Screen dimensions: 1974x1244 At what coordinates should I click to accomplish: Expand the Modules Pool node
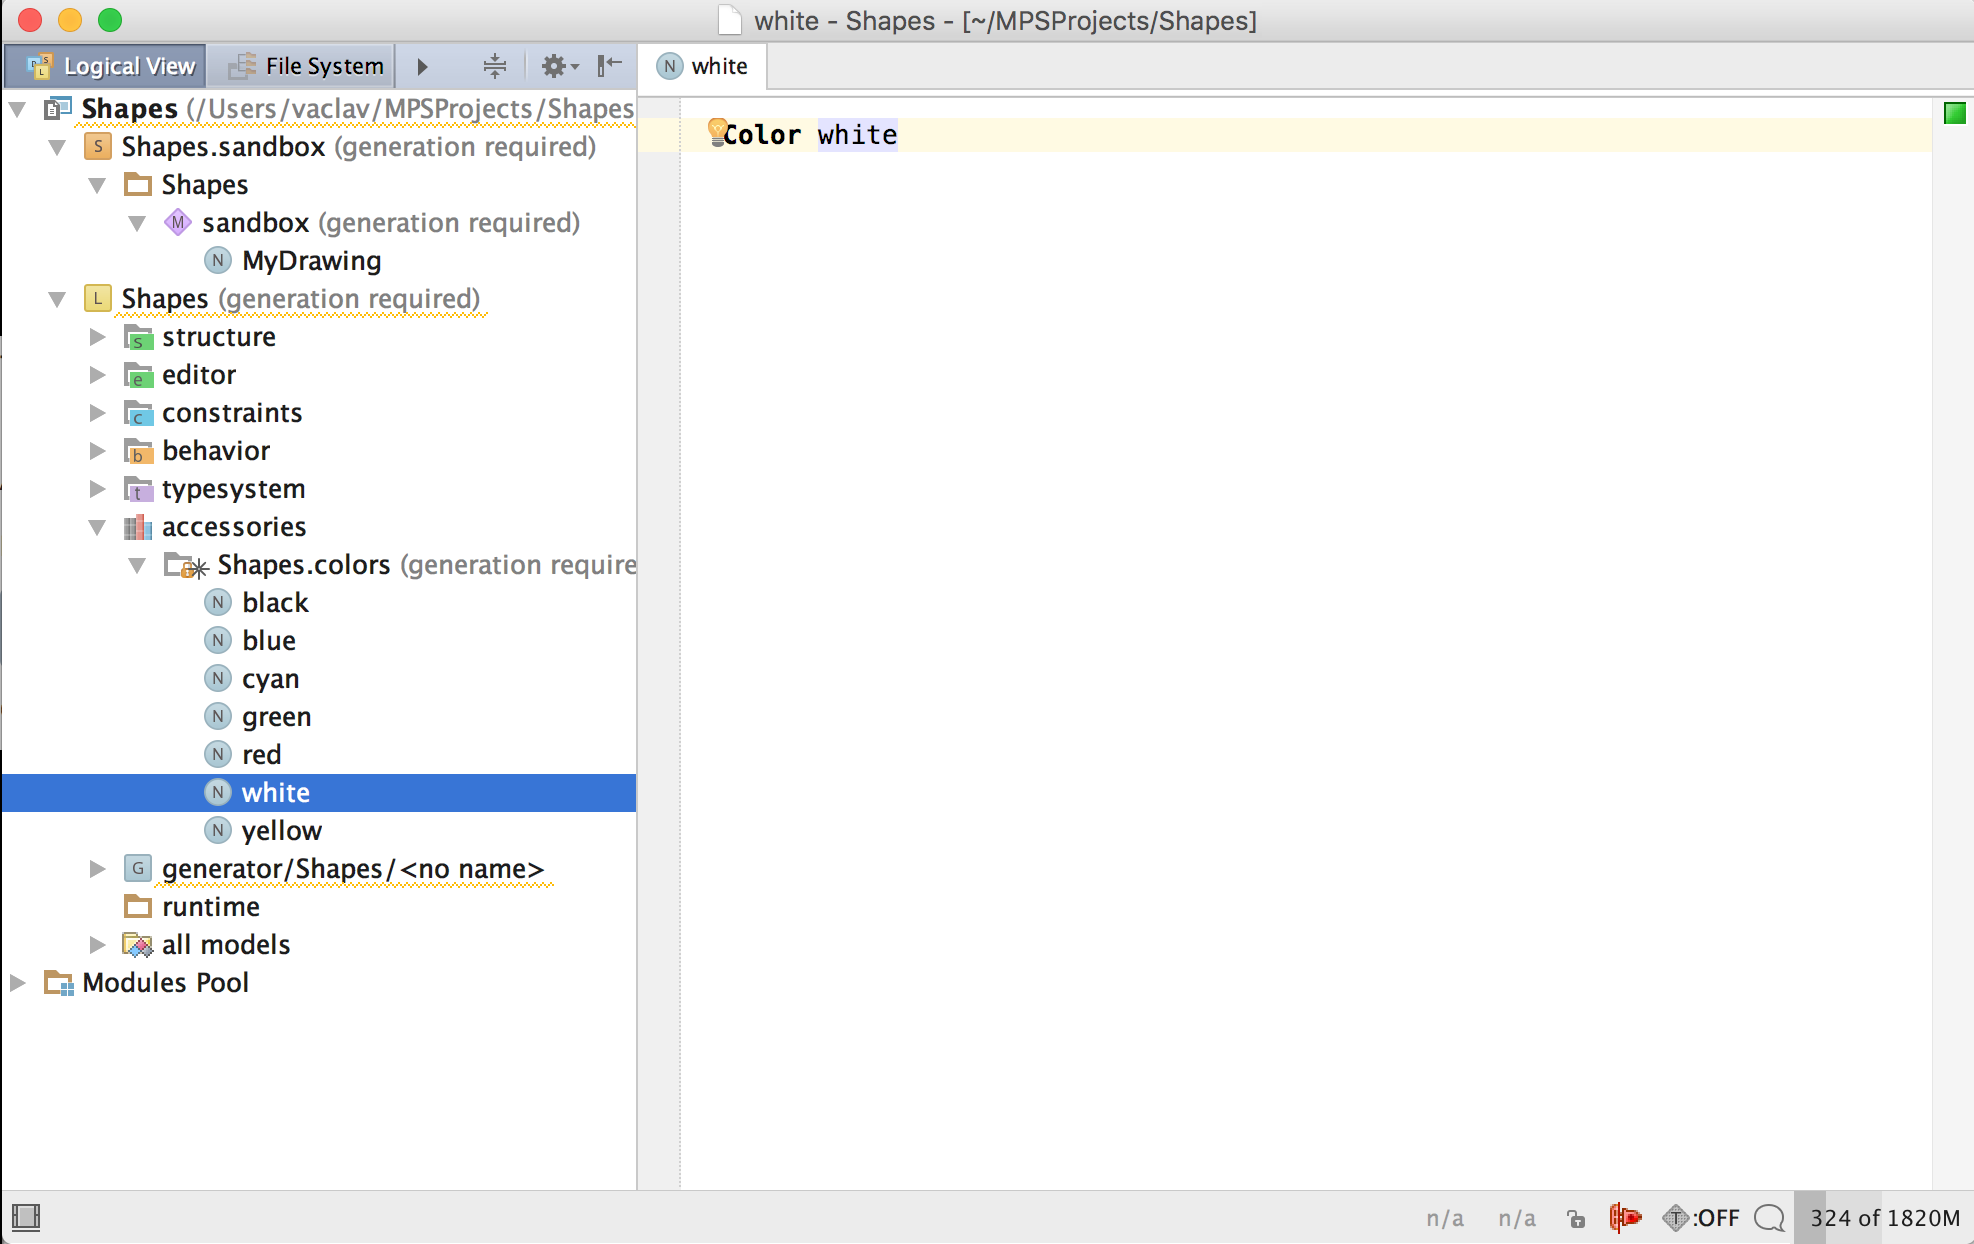(17, 983)
